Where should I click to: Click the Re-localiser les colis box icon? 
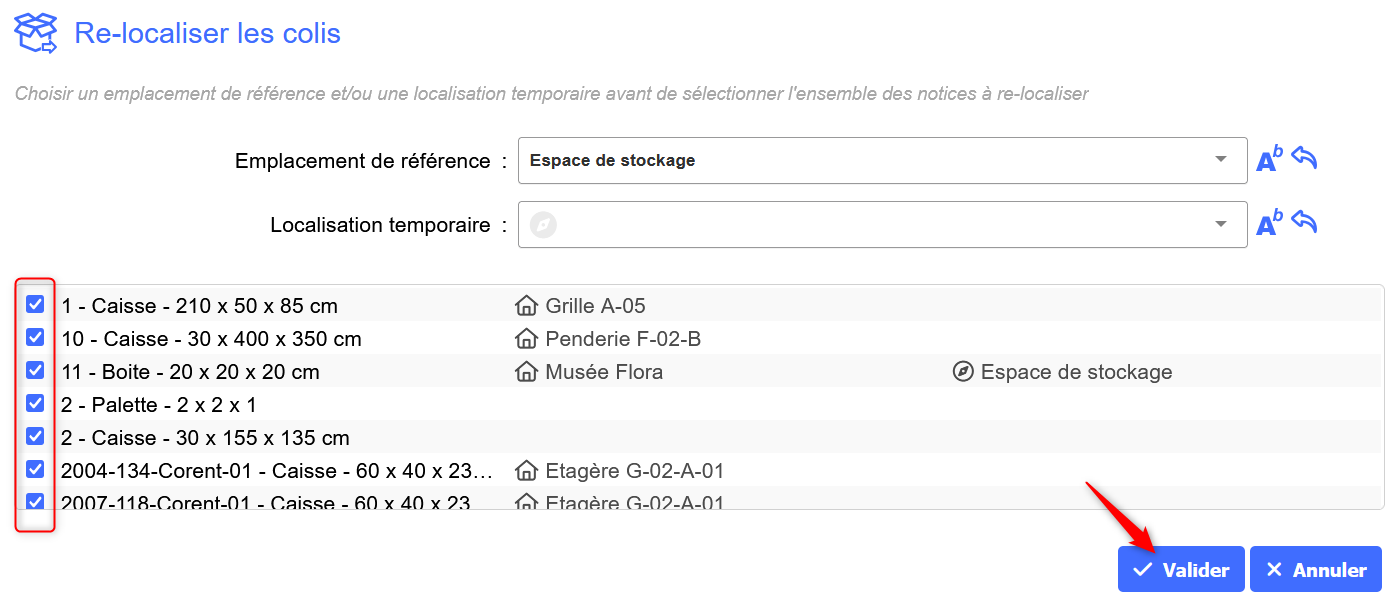35,33
